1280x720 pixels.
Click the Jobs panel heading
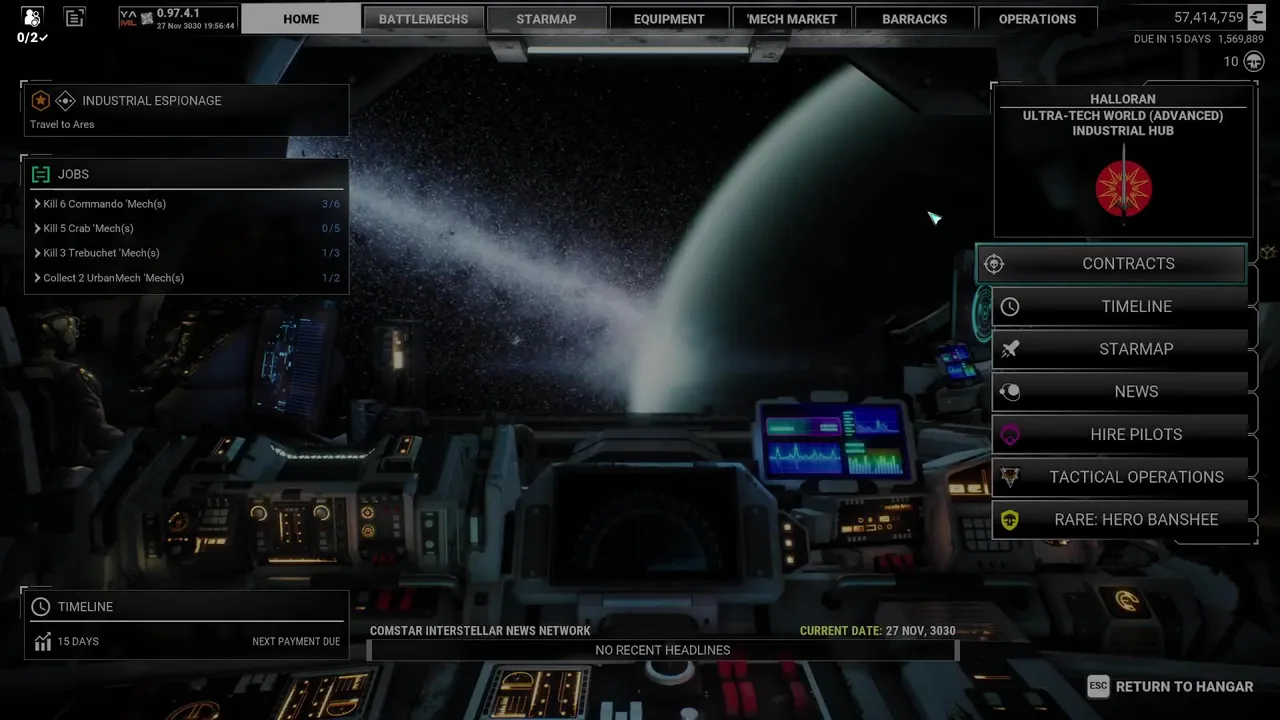(73, 174)
